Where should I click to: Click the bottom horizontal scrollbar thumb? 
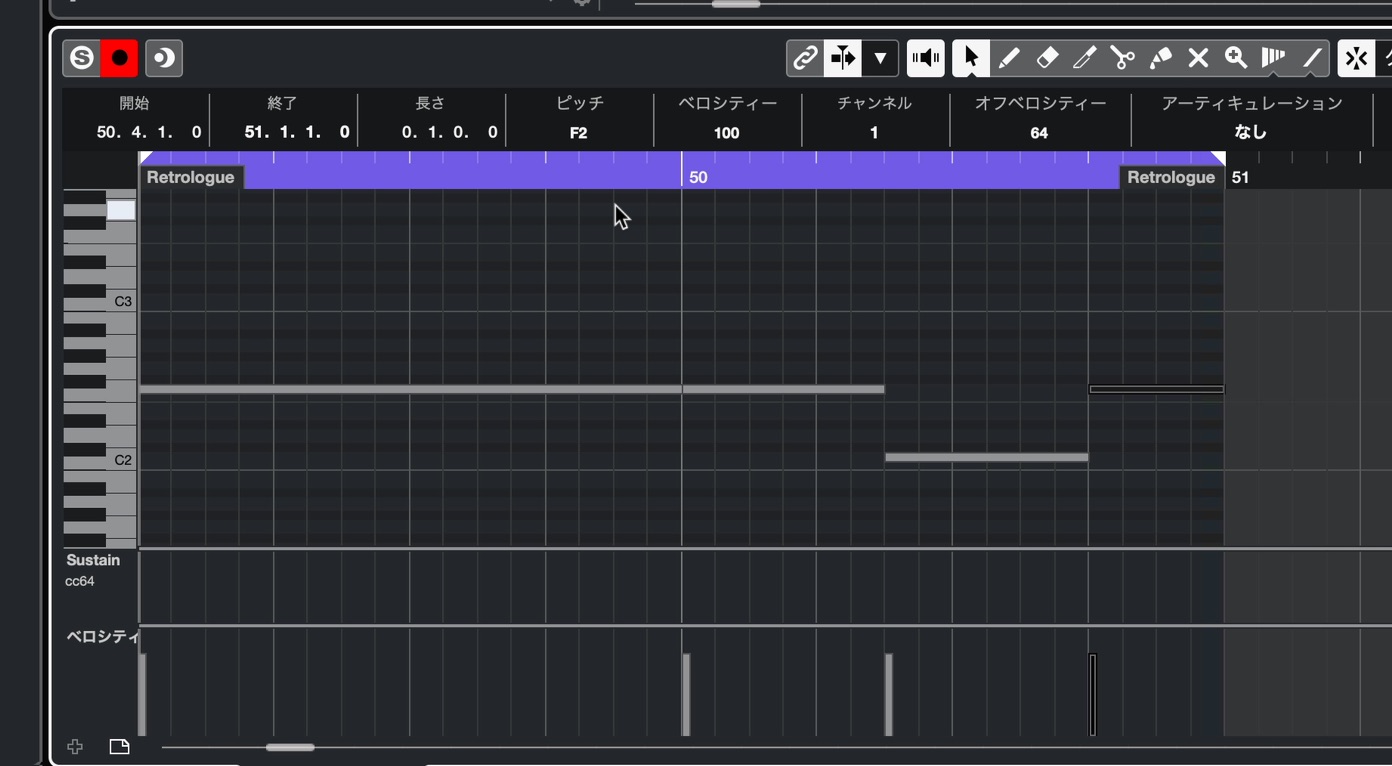(290, 747)
